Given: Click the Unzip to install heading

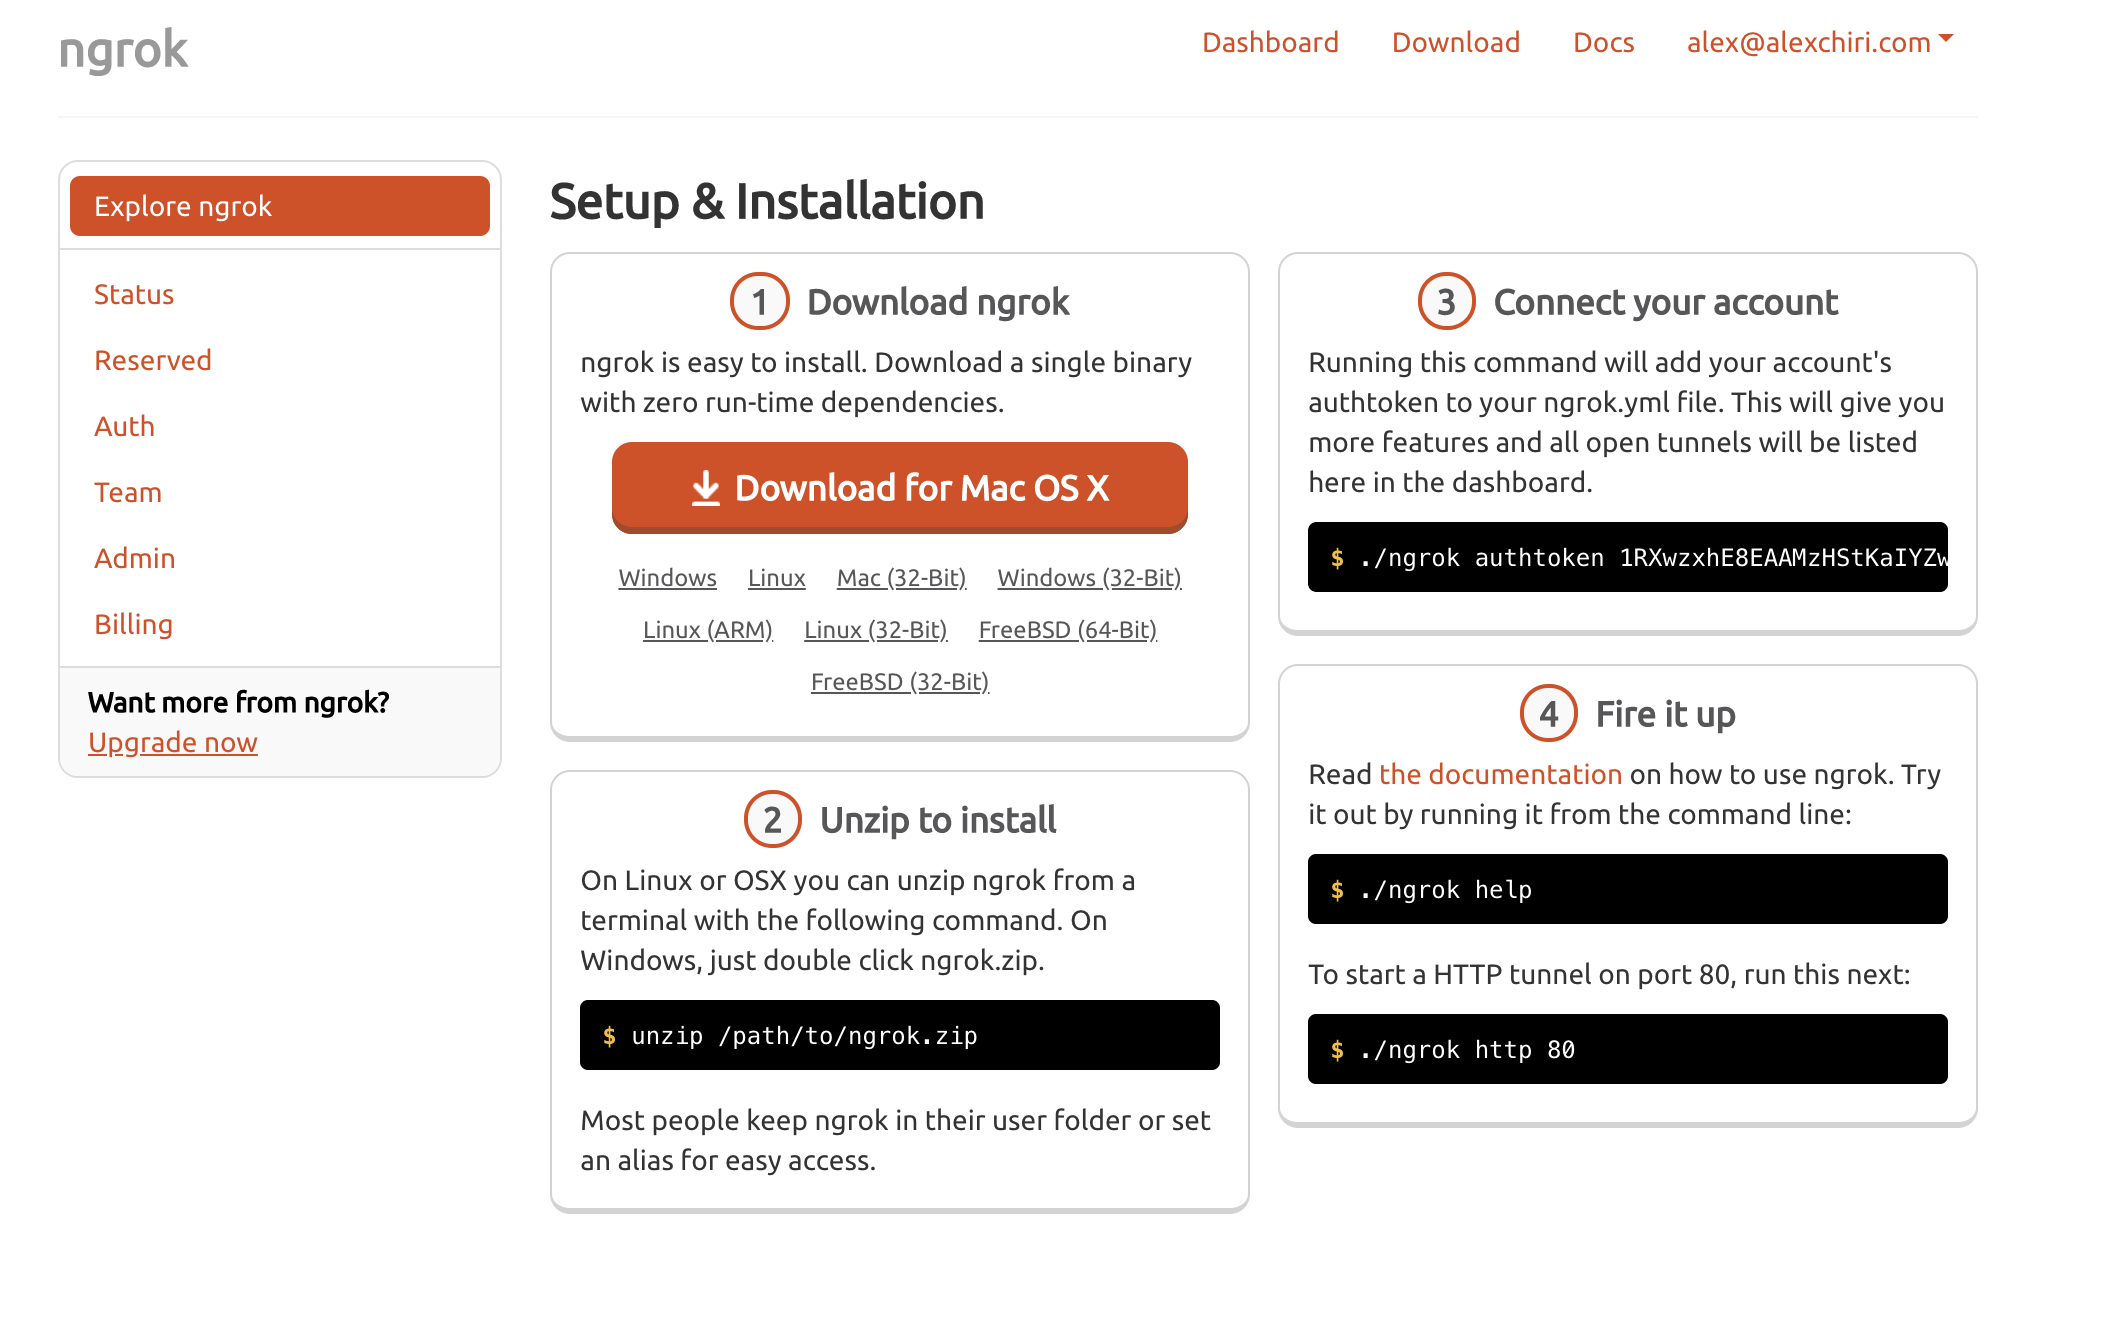Looking at the screenshot, I should coord(938,820).
